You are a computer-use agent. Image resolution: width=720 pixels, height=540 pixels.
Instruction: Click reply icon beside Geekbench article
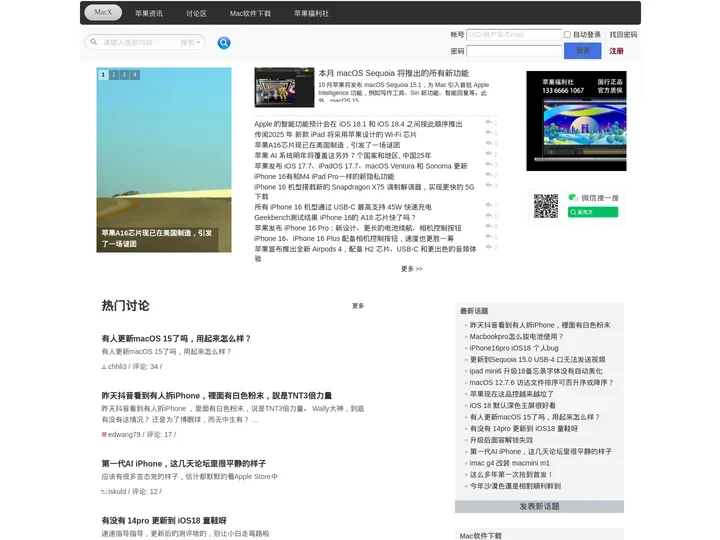click(x=489, y=216)
